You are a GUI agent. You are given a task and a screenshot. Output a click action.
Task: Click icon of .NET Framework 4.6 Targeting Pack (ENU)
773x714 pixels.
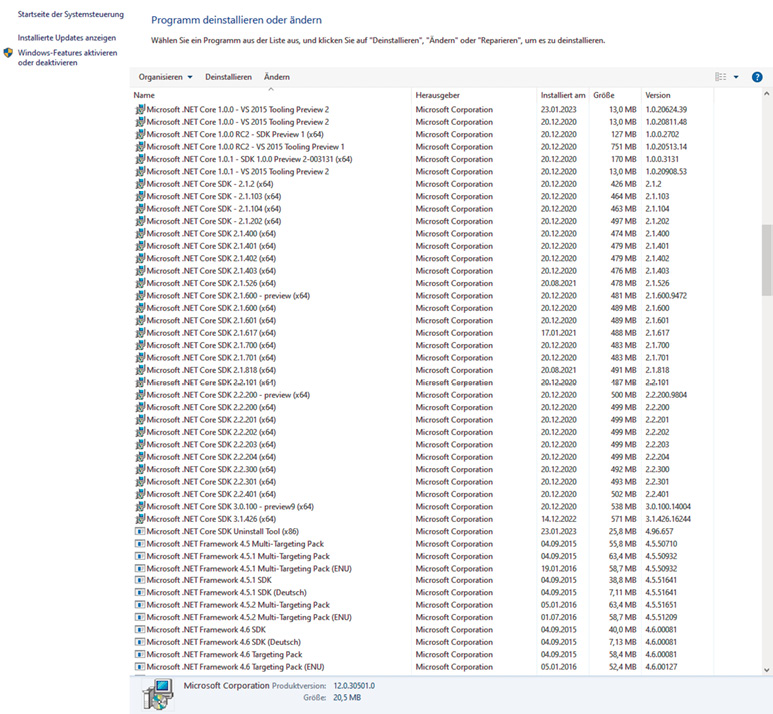coord(140,667)
